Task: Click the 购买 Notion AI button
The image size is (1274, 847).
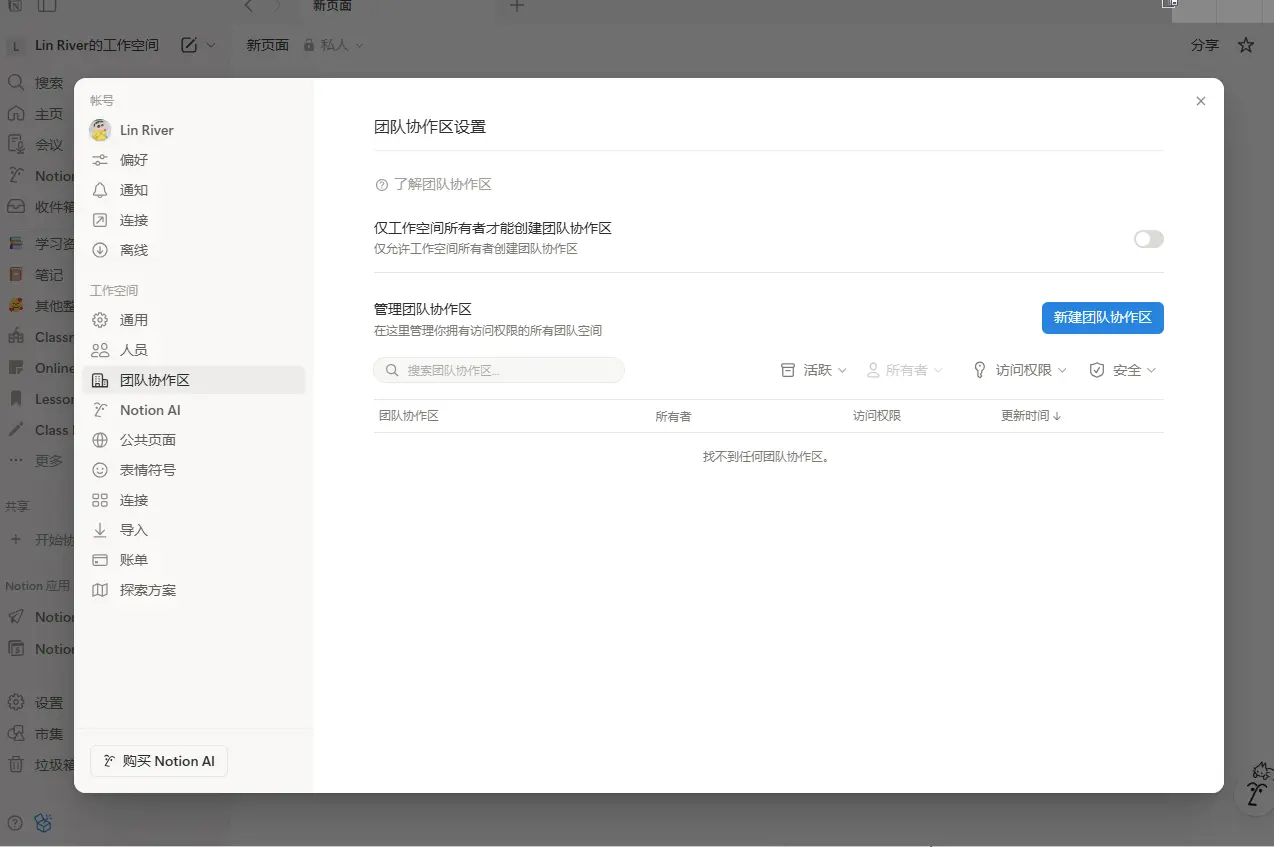Action: point(159,761)
